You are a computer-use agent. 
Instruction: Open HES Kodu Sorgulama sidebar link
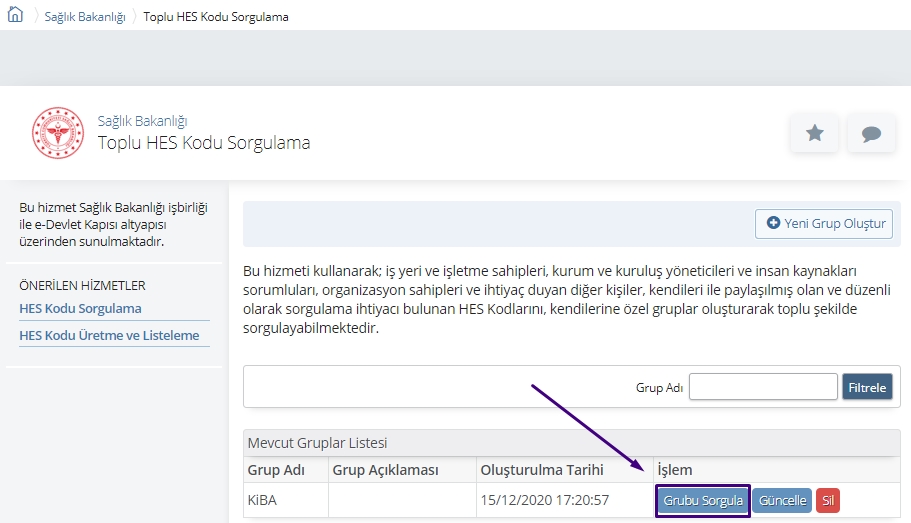coord(80,308)
